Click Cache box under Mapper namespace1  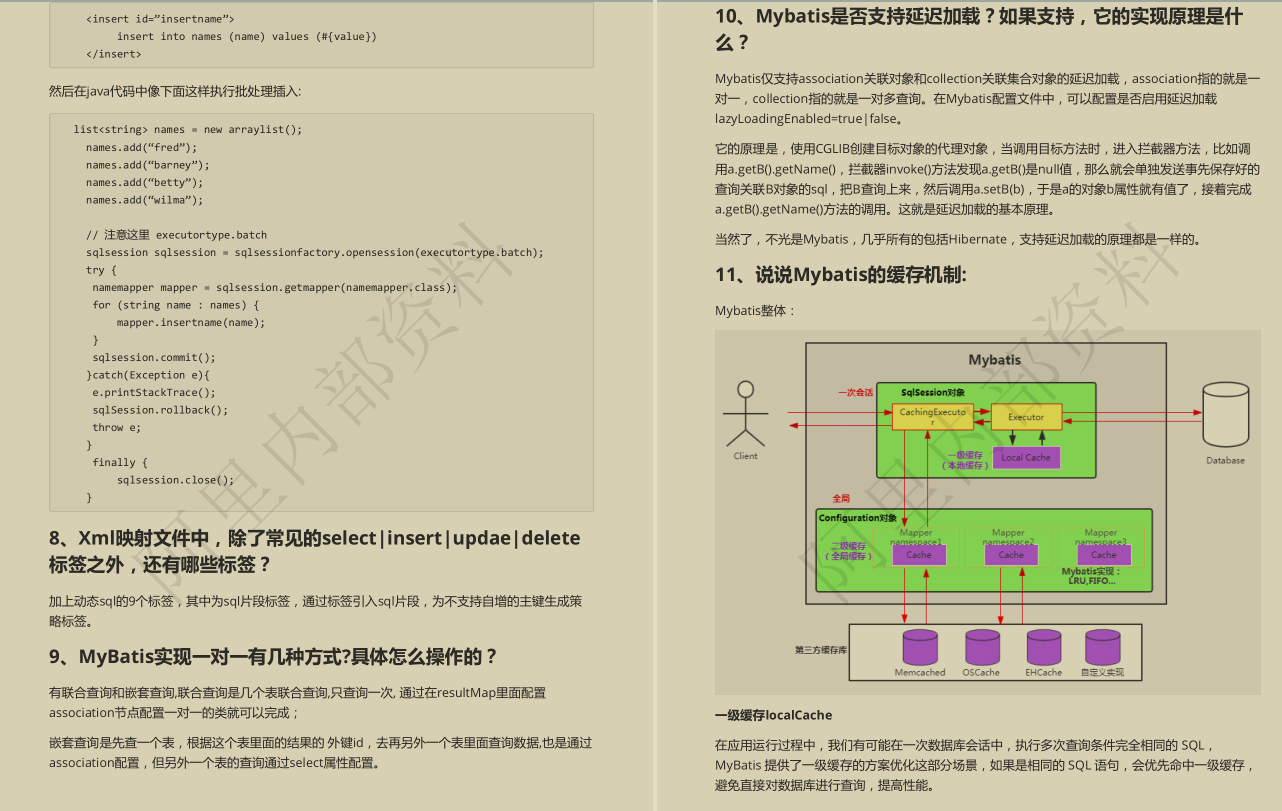point(918,555)
